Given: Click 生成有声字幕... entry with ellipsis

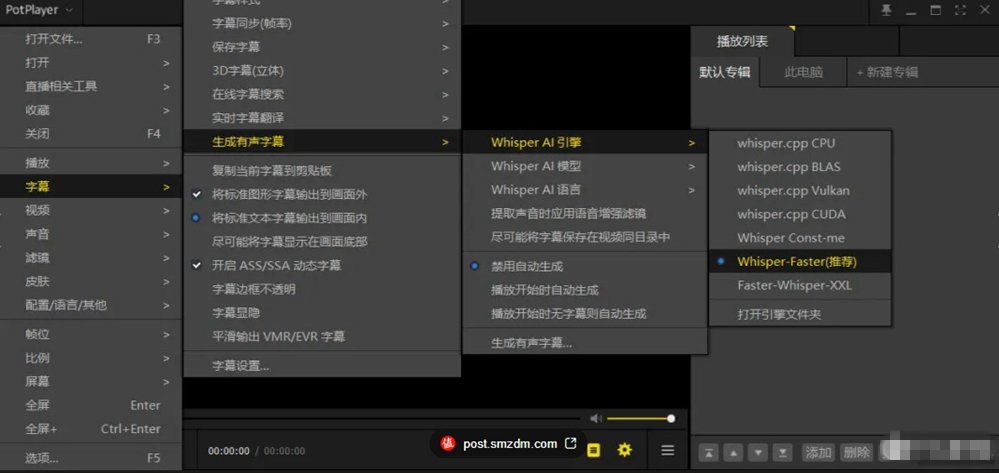Looking at the screenshot, I should 585,343.
